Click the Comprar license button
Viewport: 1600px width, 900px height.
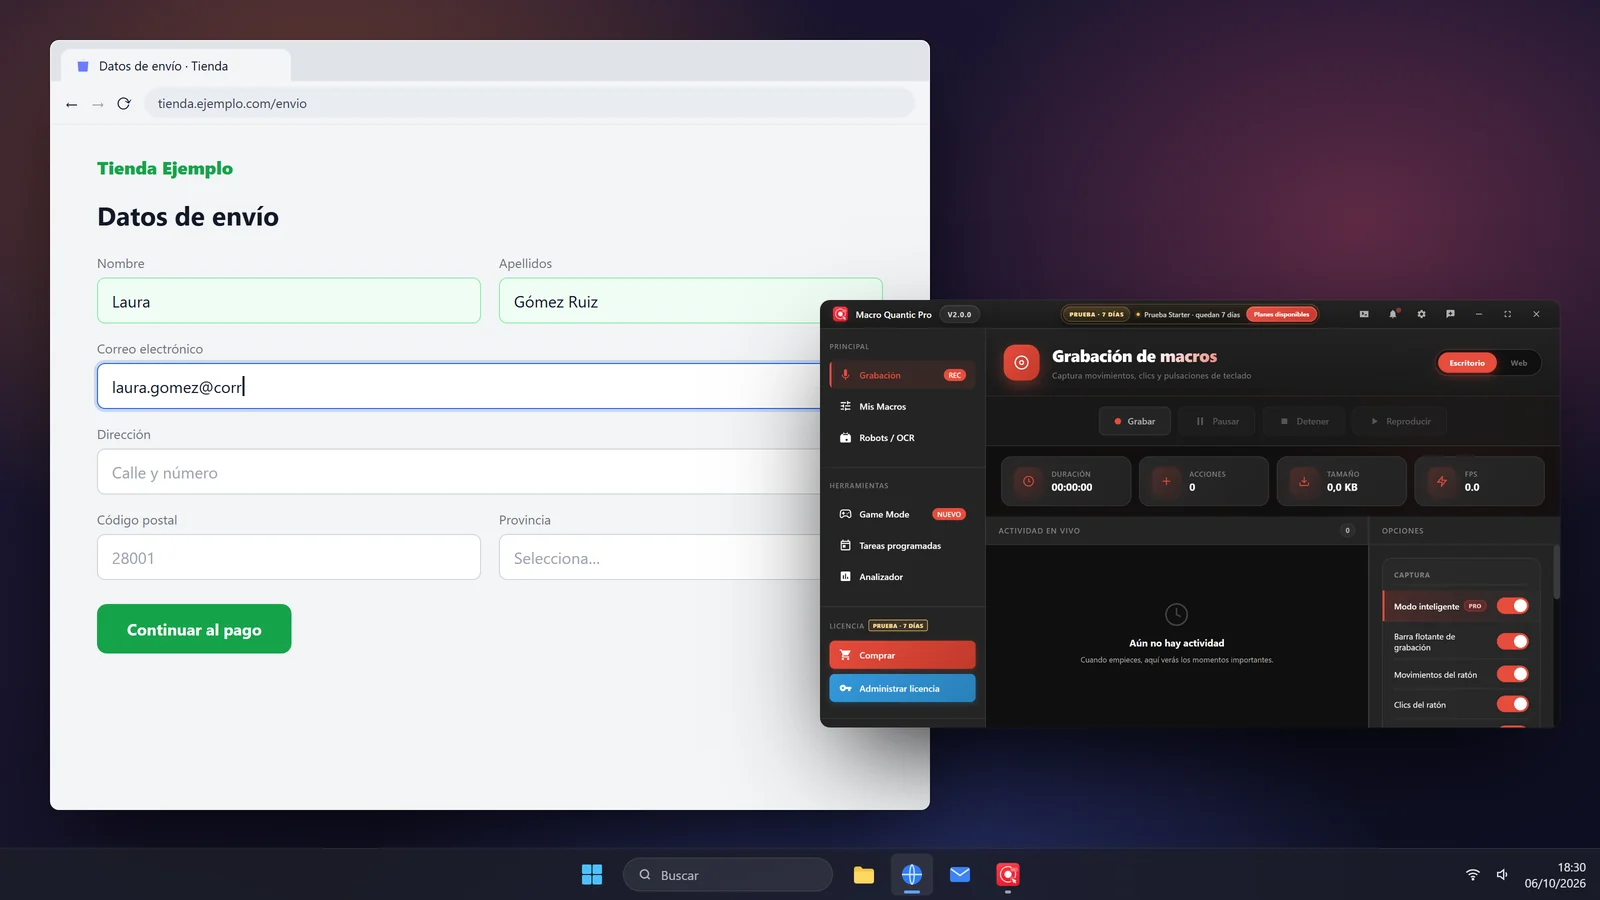(x=902, y=655)
